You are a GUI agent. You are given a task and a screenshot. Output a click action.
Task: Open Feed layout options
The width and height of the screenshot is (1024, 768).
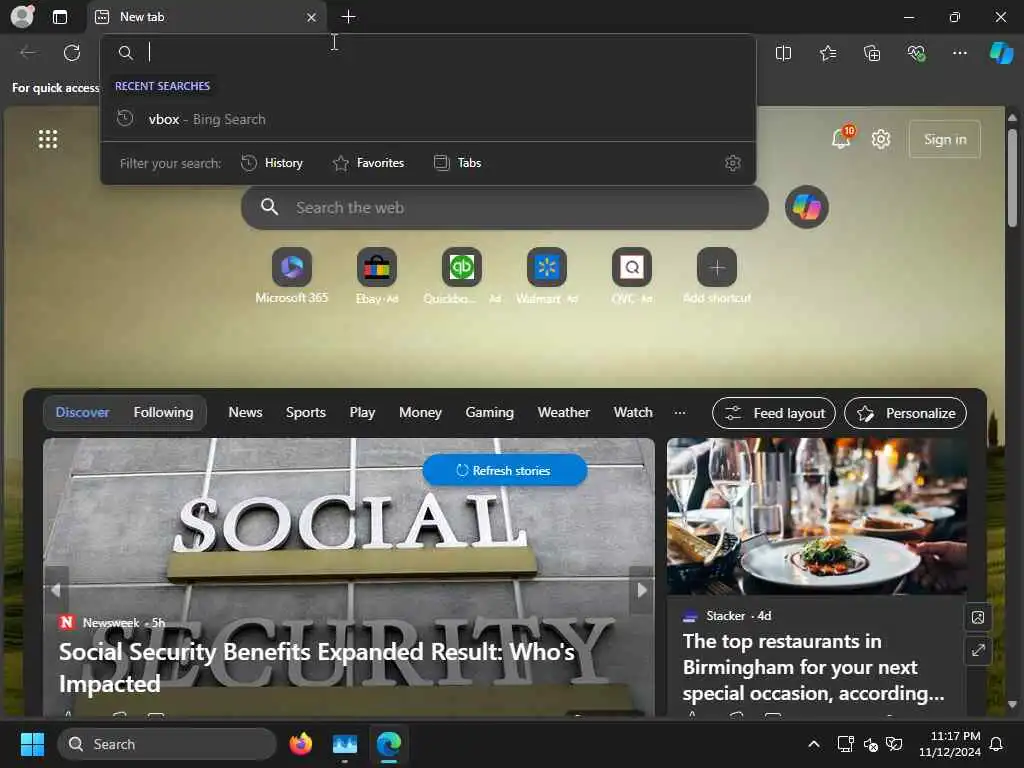coord(774,413)
